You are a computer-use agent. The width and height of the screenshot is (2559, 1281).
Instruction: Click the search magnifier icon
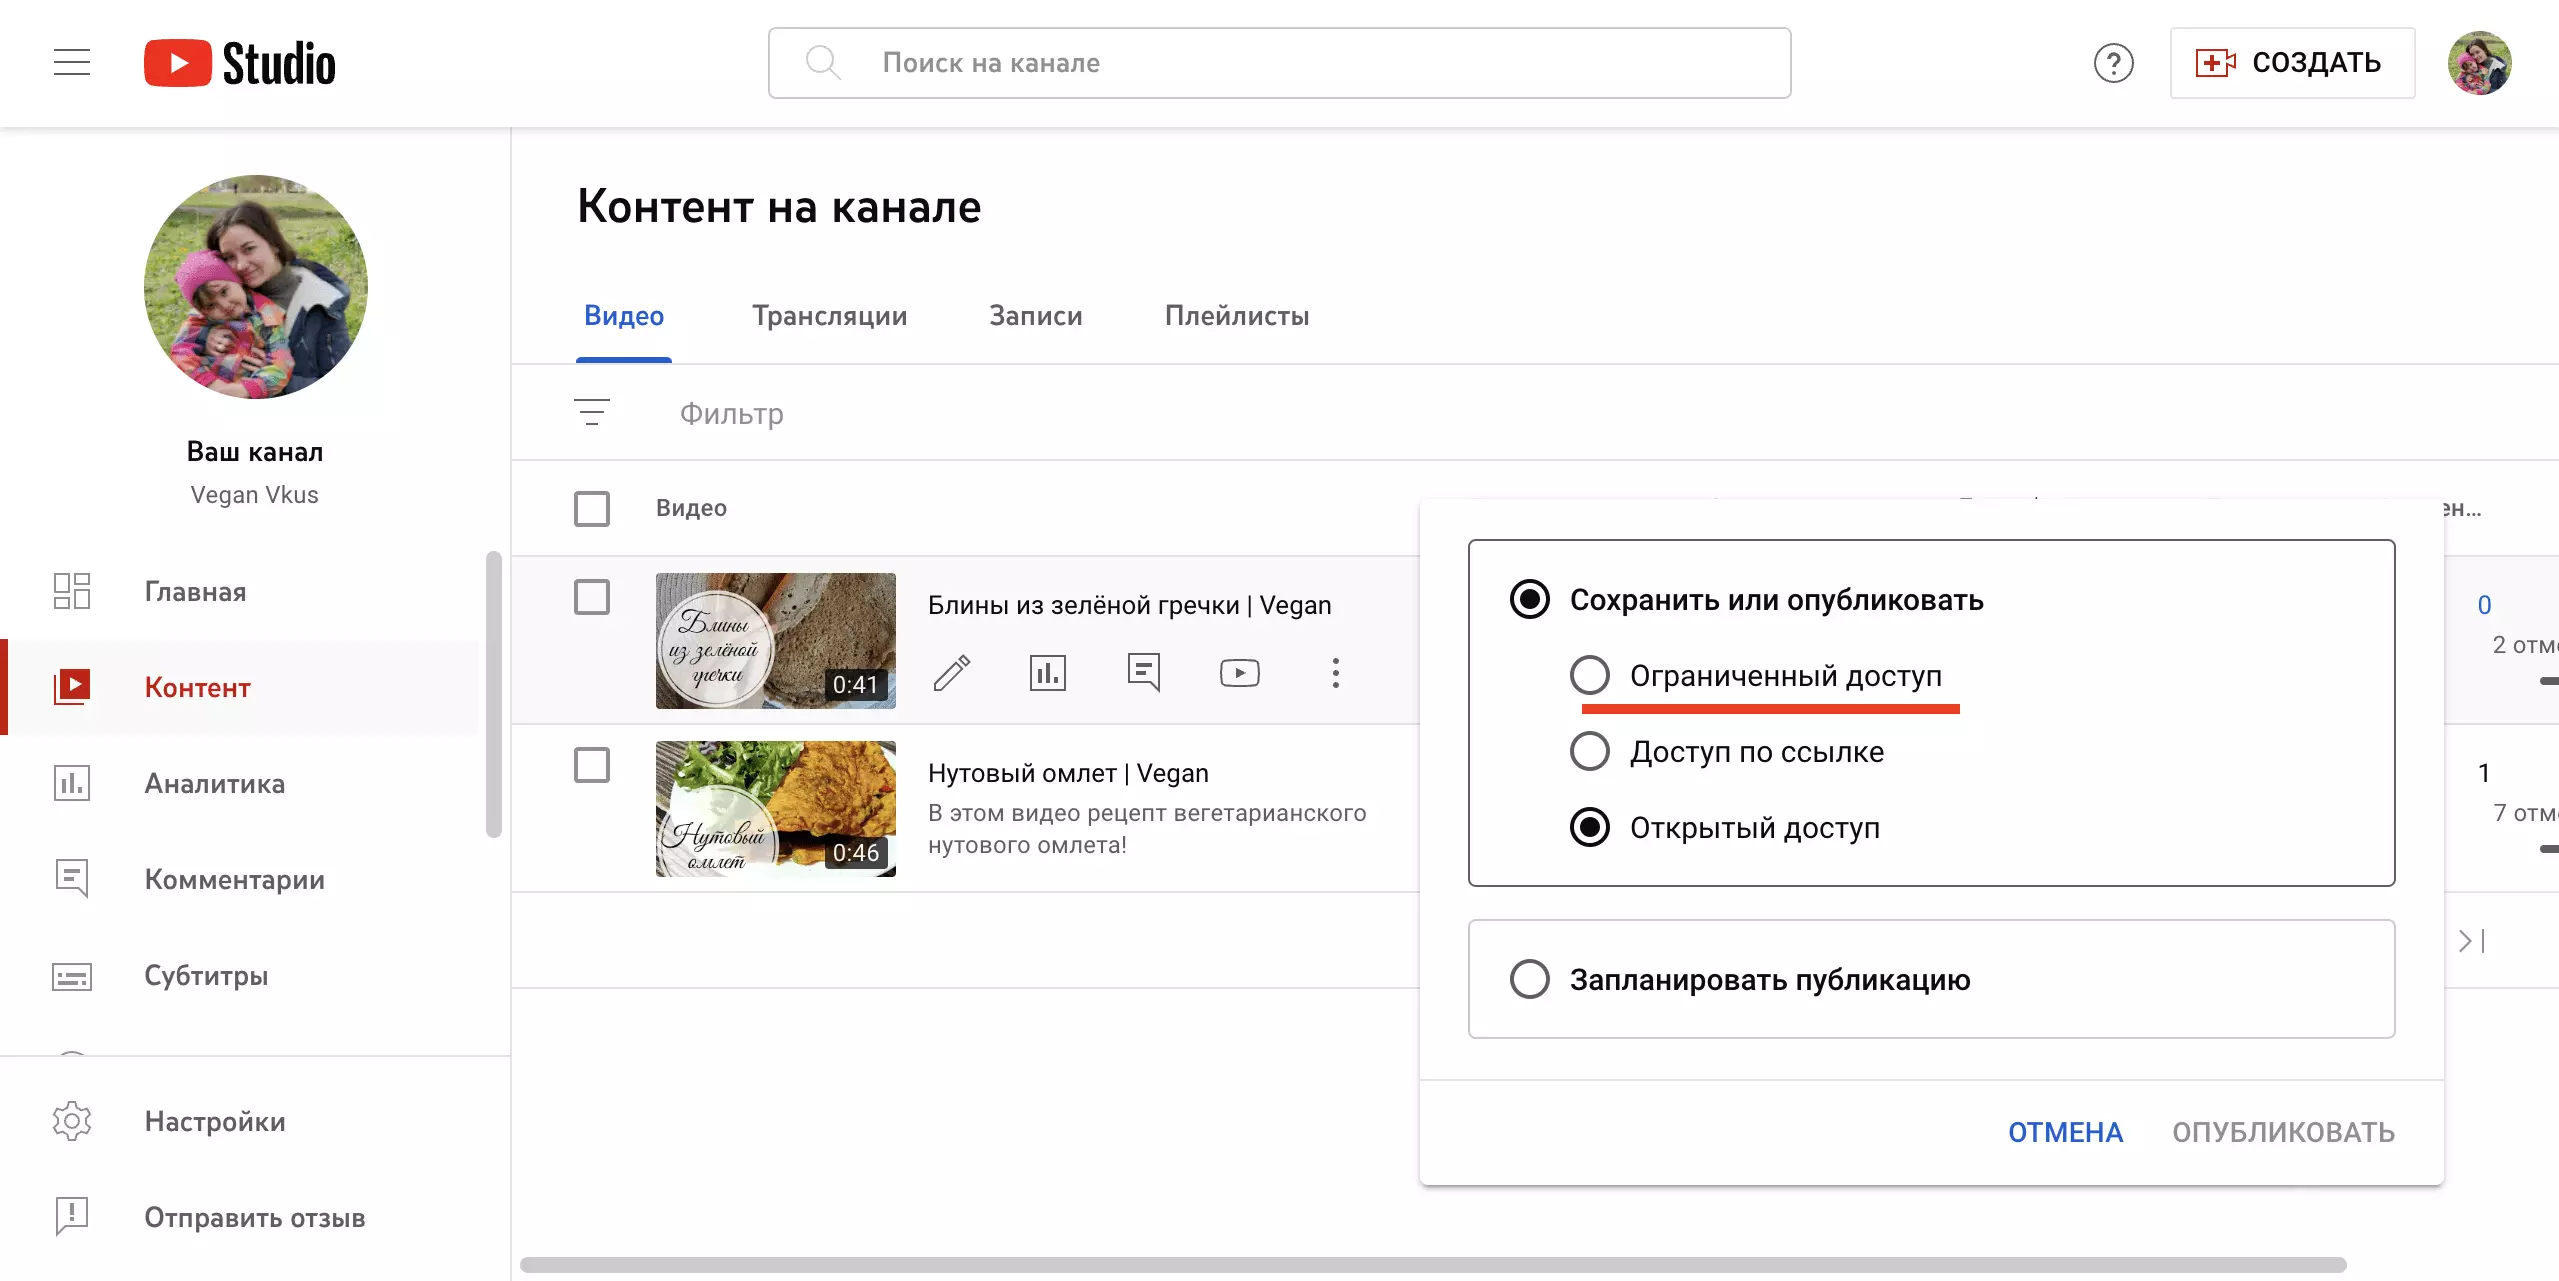pos(822,62)
